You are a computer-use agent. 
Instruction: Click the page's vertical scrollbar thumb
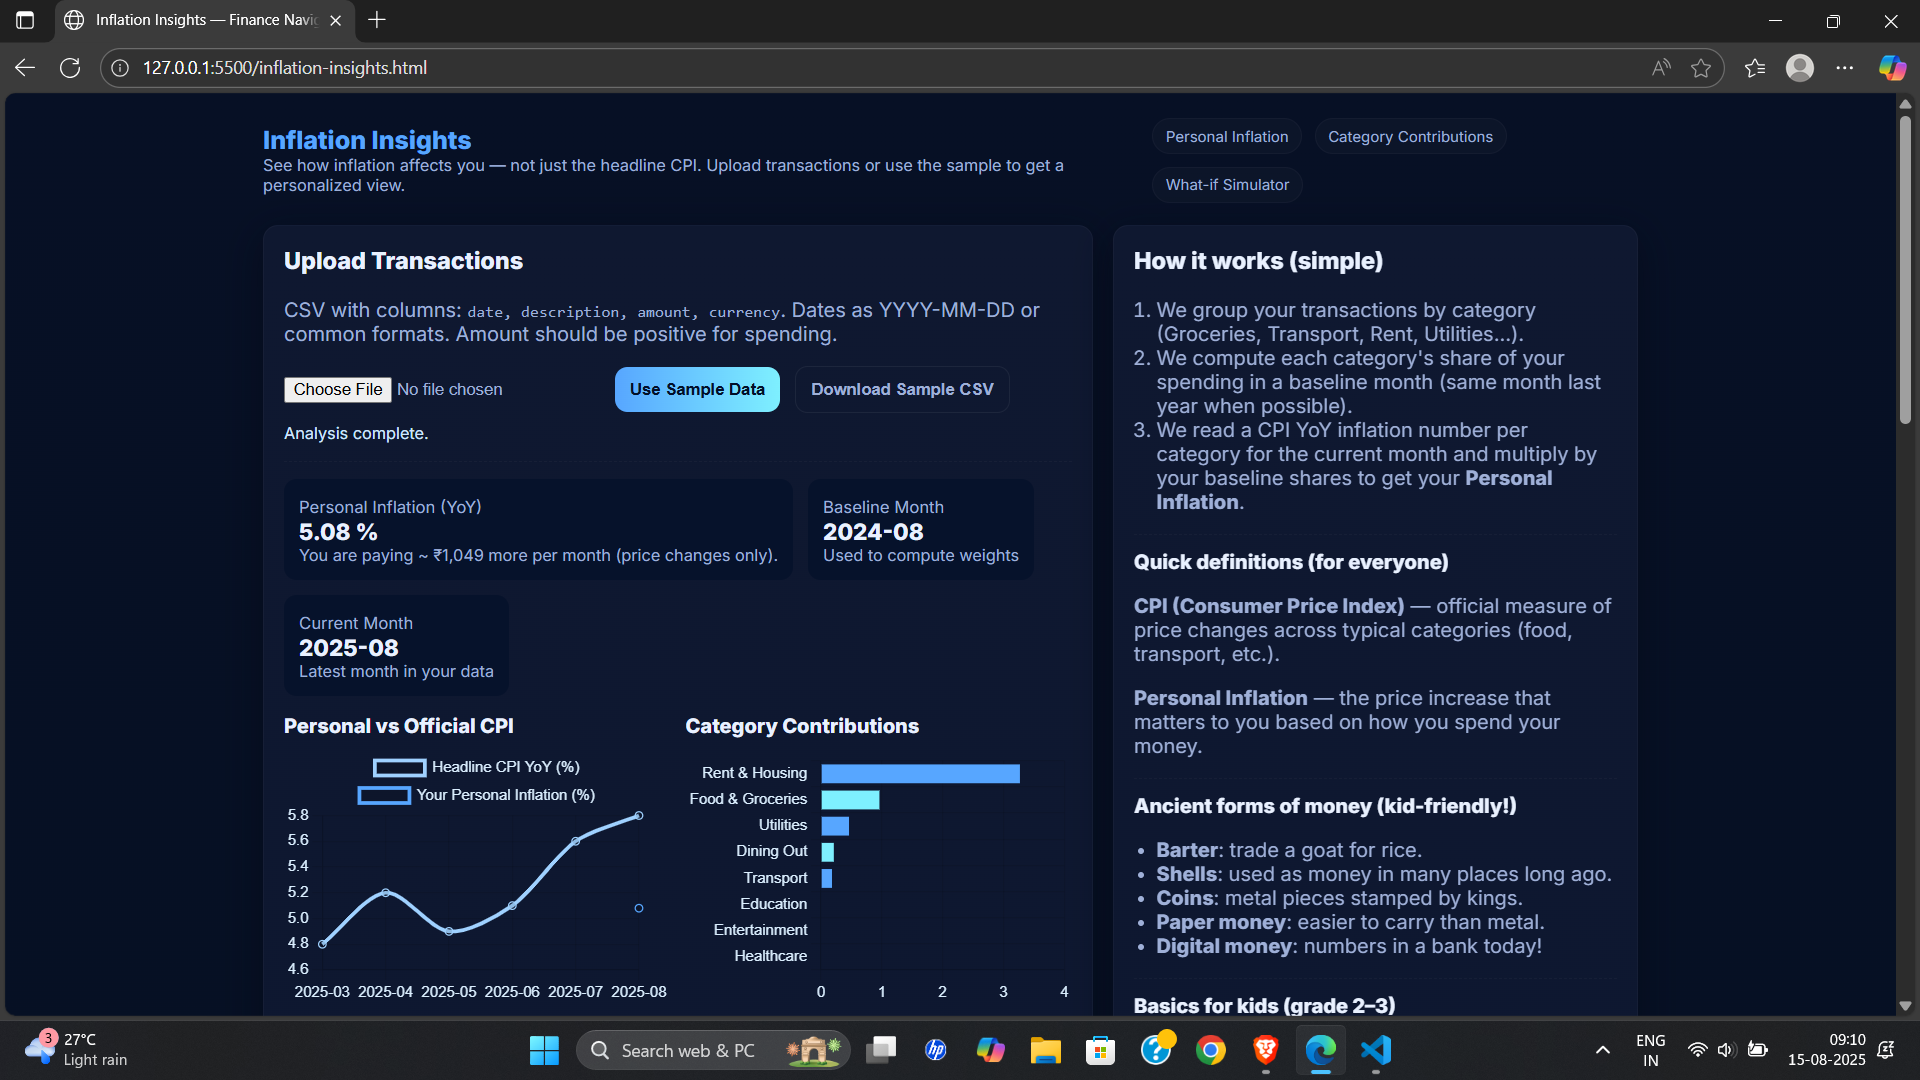pos(1905,270)
